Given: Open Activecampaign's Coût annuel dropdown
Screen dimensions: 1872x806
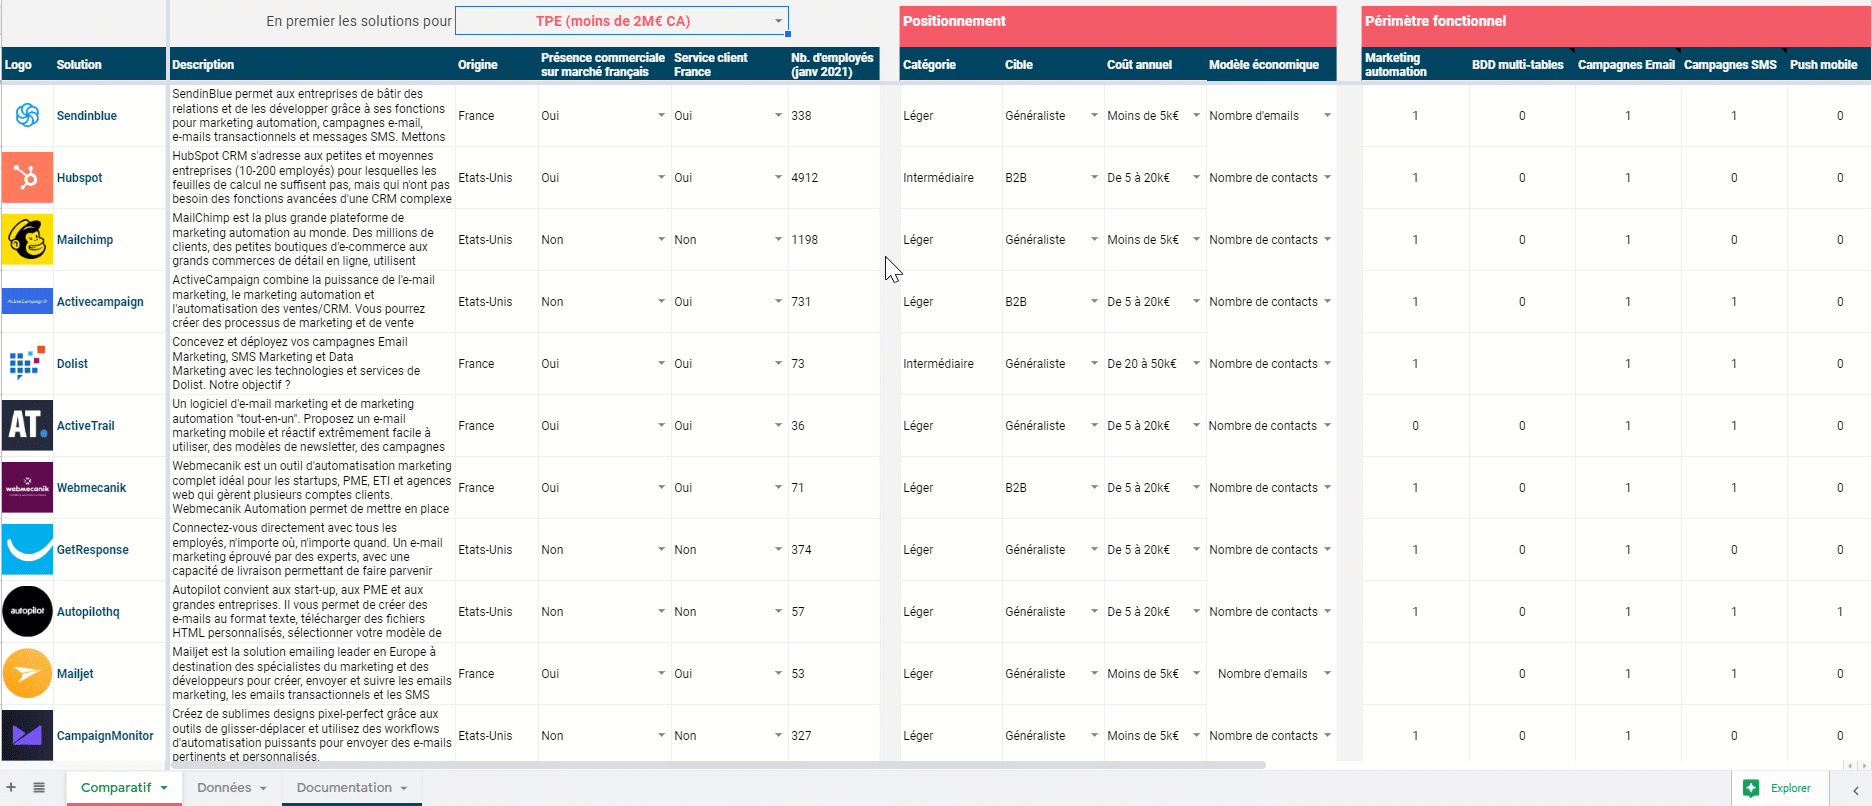Looking at the screenshot, I should point(1196,302).
